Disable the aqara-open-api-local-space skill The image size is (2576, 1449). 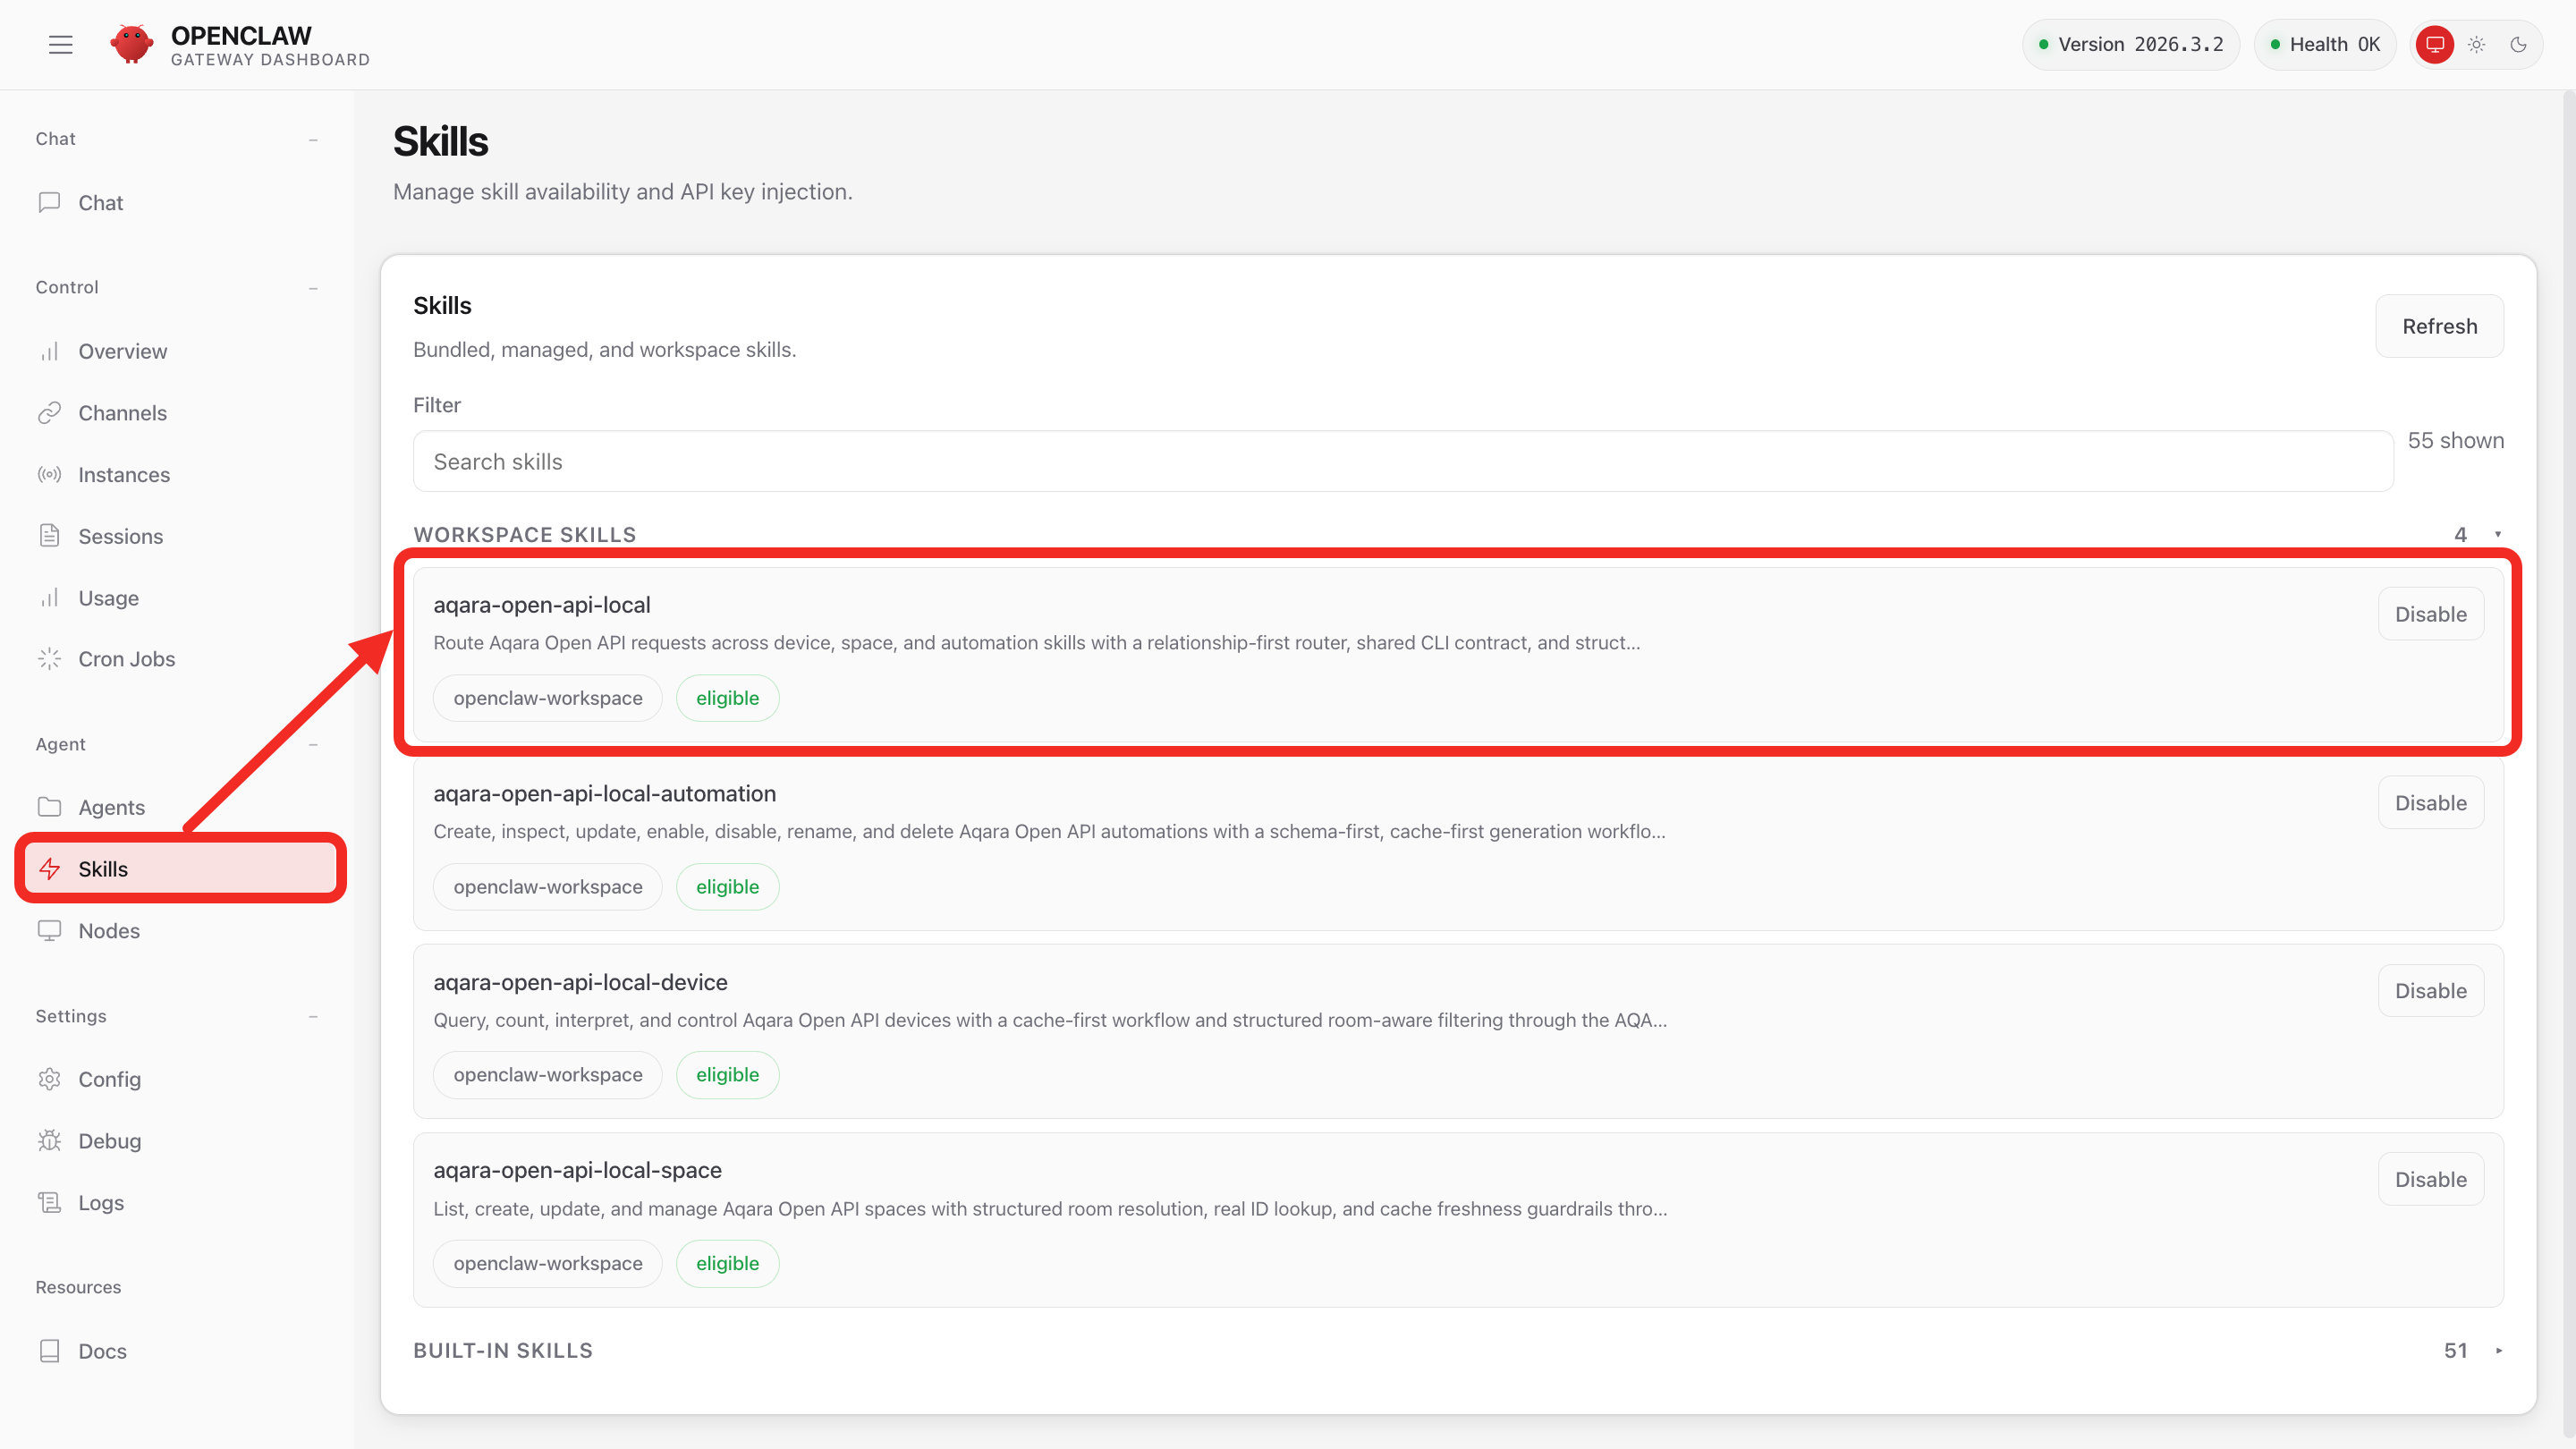pyautogui.click(x=2430, y=1179)
